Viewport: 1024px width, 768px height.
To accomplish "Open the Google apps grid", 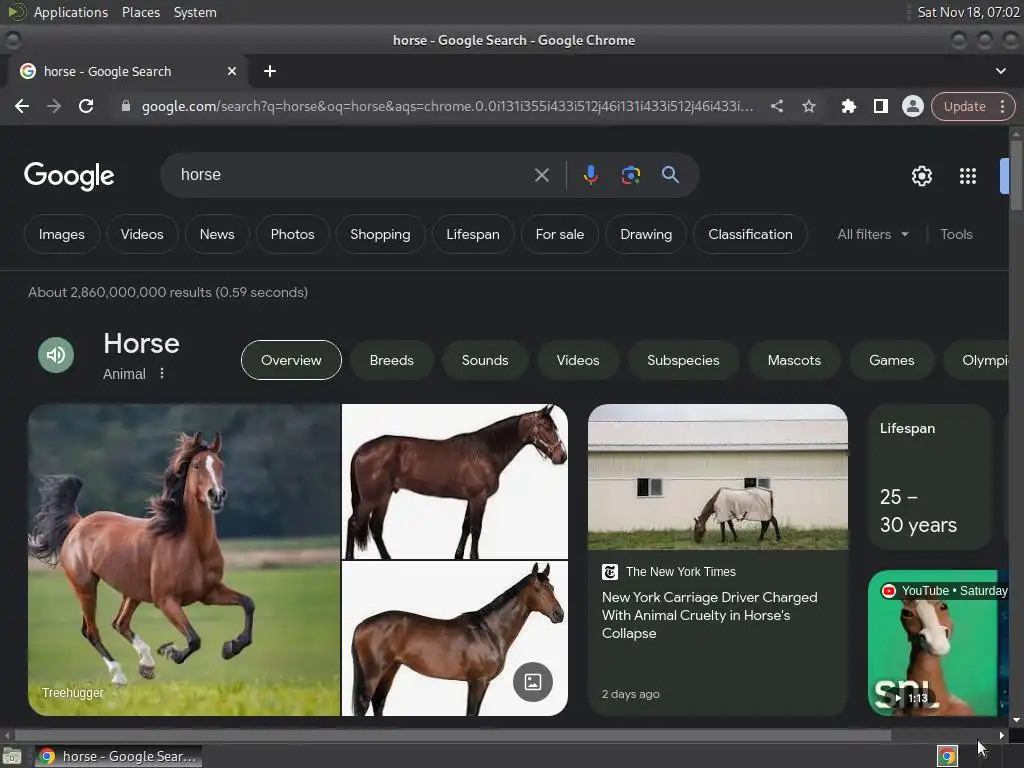I will (967, 176).
